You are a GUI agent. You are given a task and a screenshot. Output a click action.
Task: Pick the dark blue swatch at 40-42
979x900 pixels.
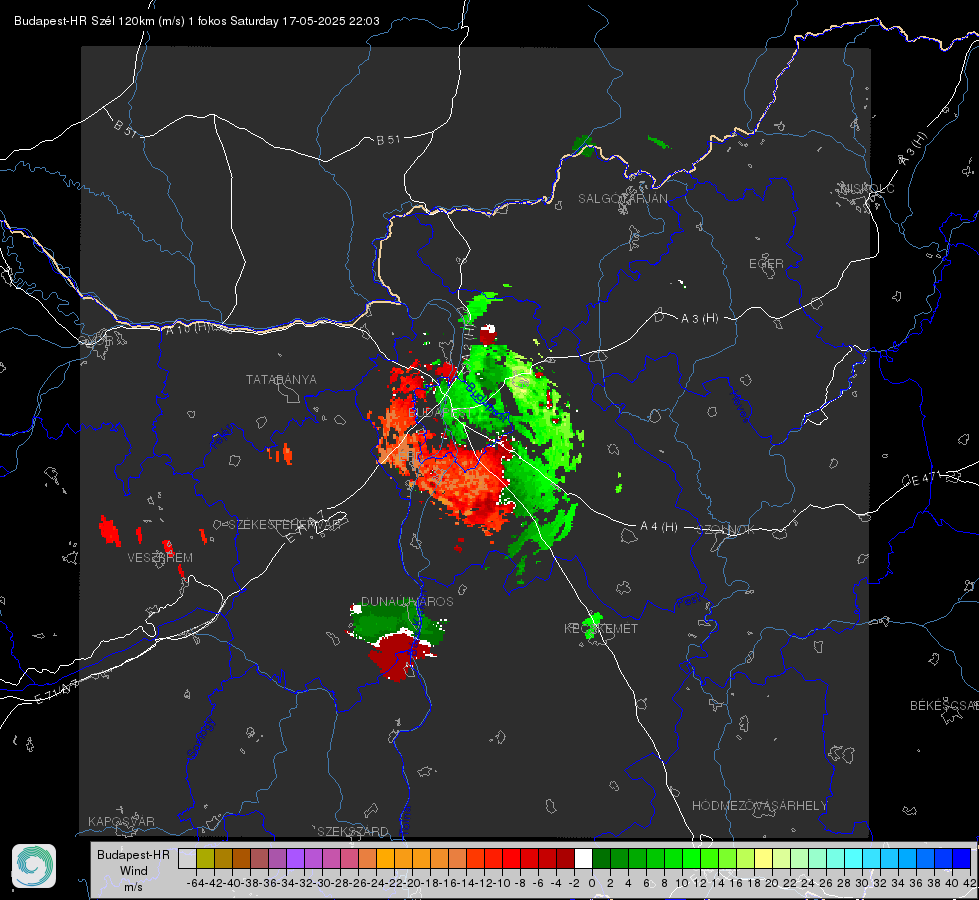tap(962, 859)
